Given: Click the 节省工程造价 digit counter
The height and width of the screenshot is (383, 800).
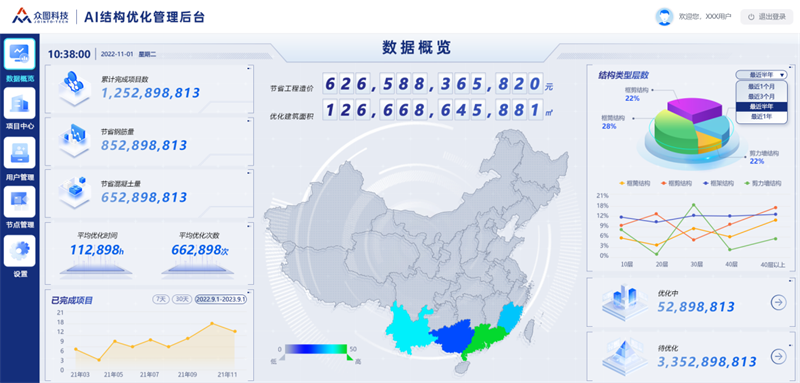Looking at the screenshot, I should pyautogui.click(x=432, y=83).
